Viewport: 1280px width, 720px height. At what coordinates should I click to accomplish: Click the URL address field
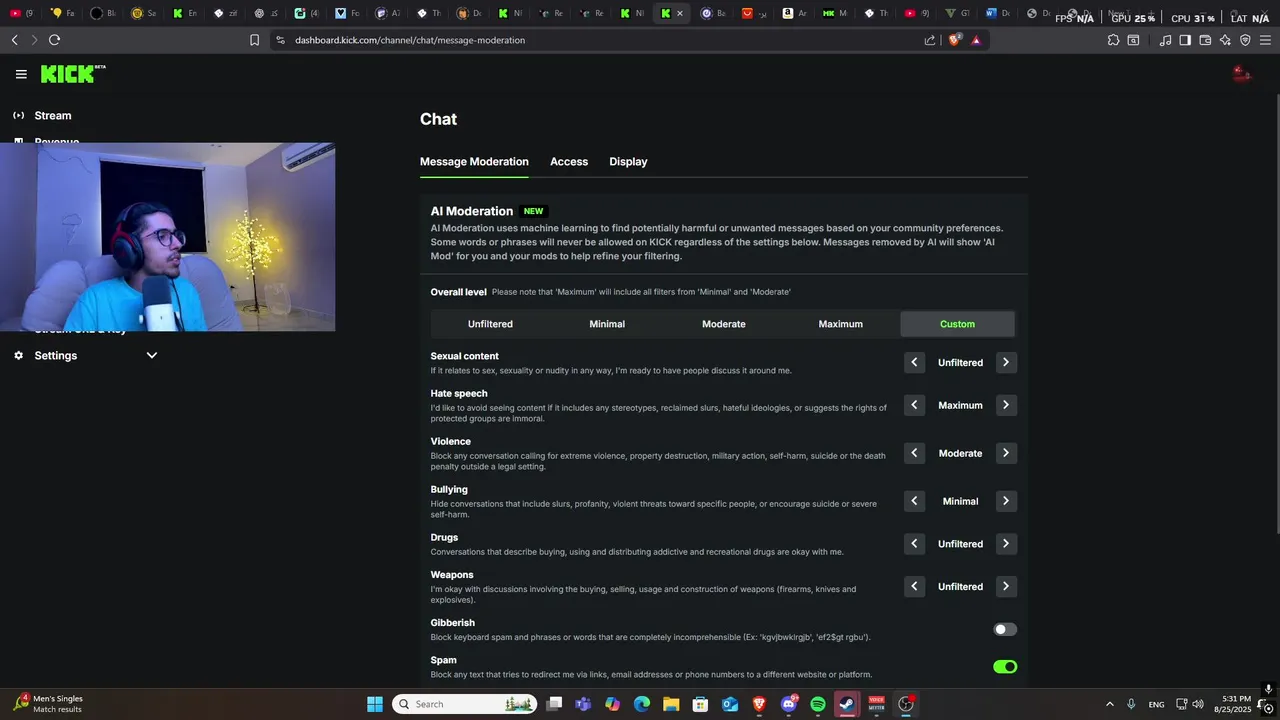pos(600,40)
